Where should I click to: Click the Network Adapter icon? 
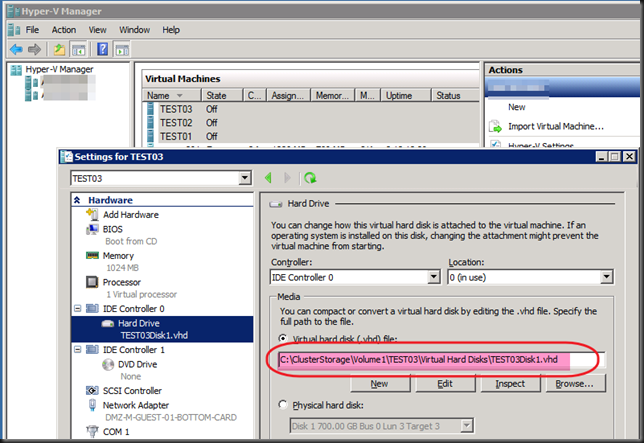[92, 405]
